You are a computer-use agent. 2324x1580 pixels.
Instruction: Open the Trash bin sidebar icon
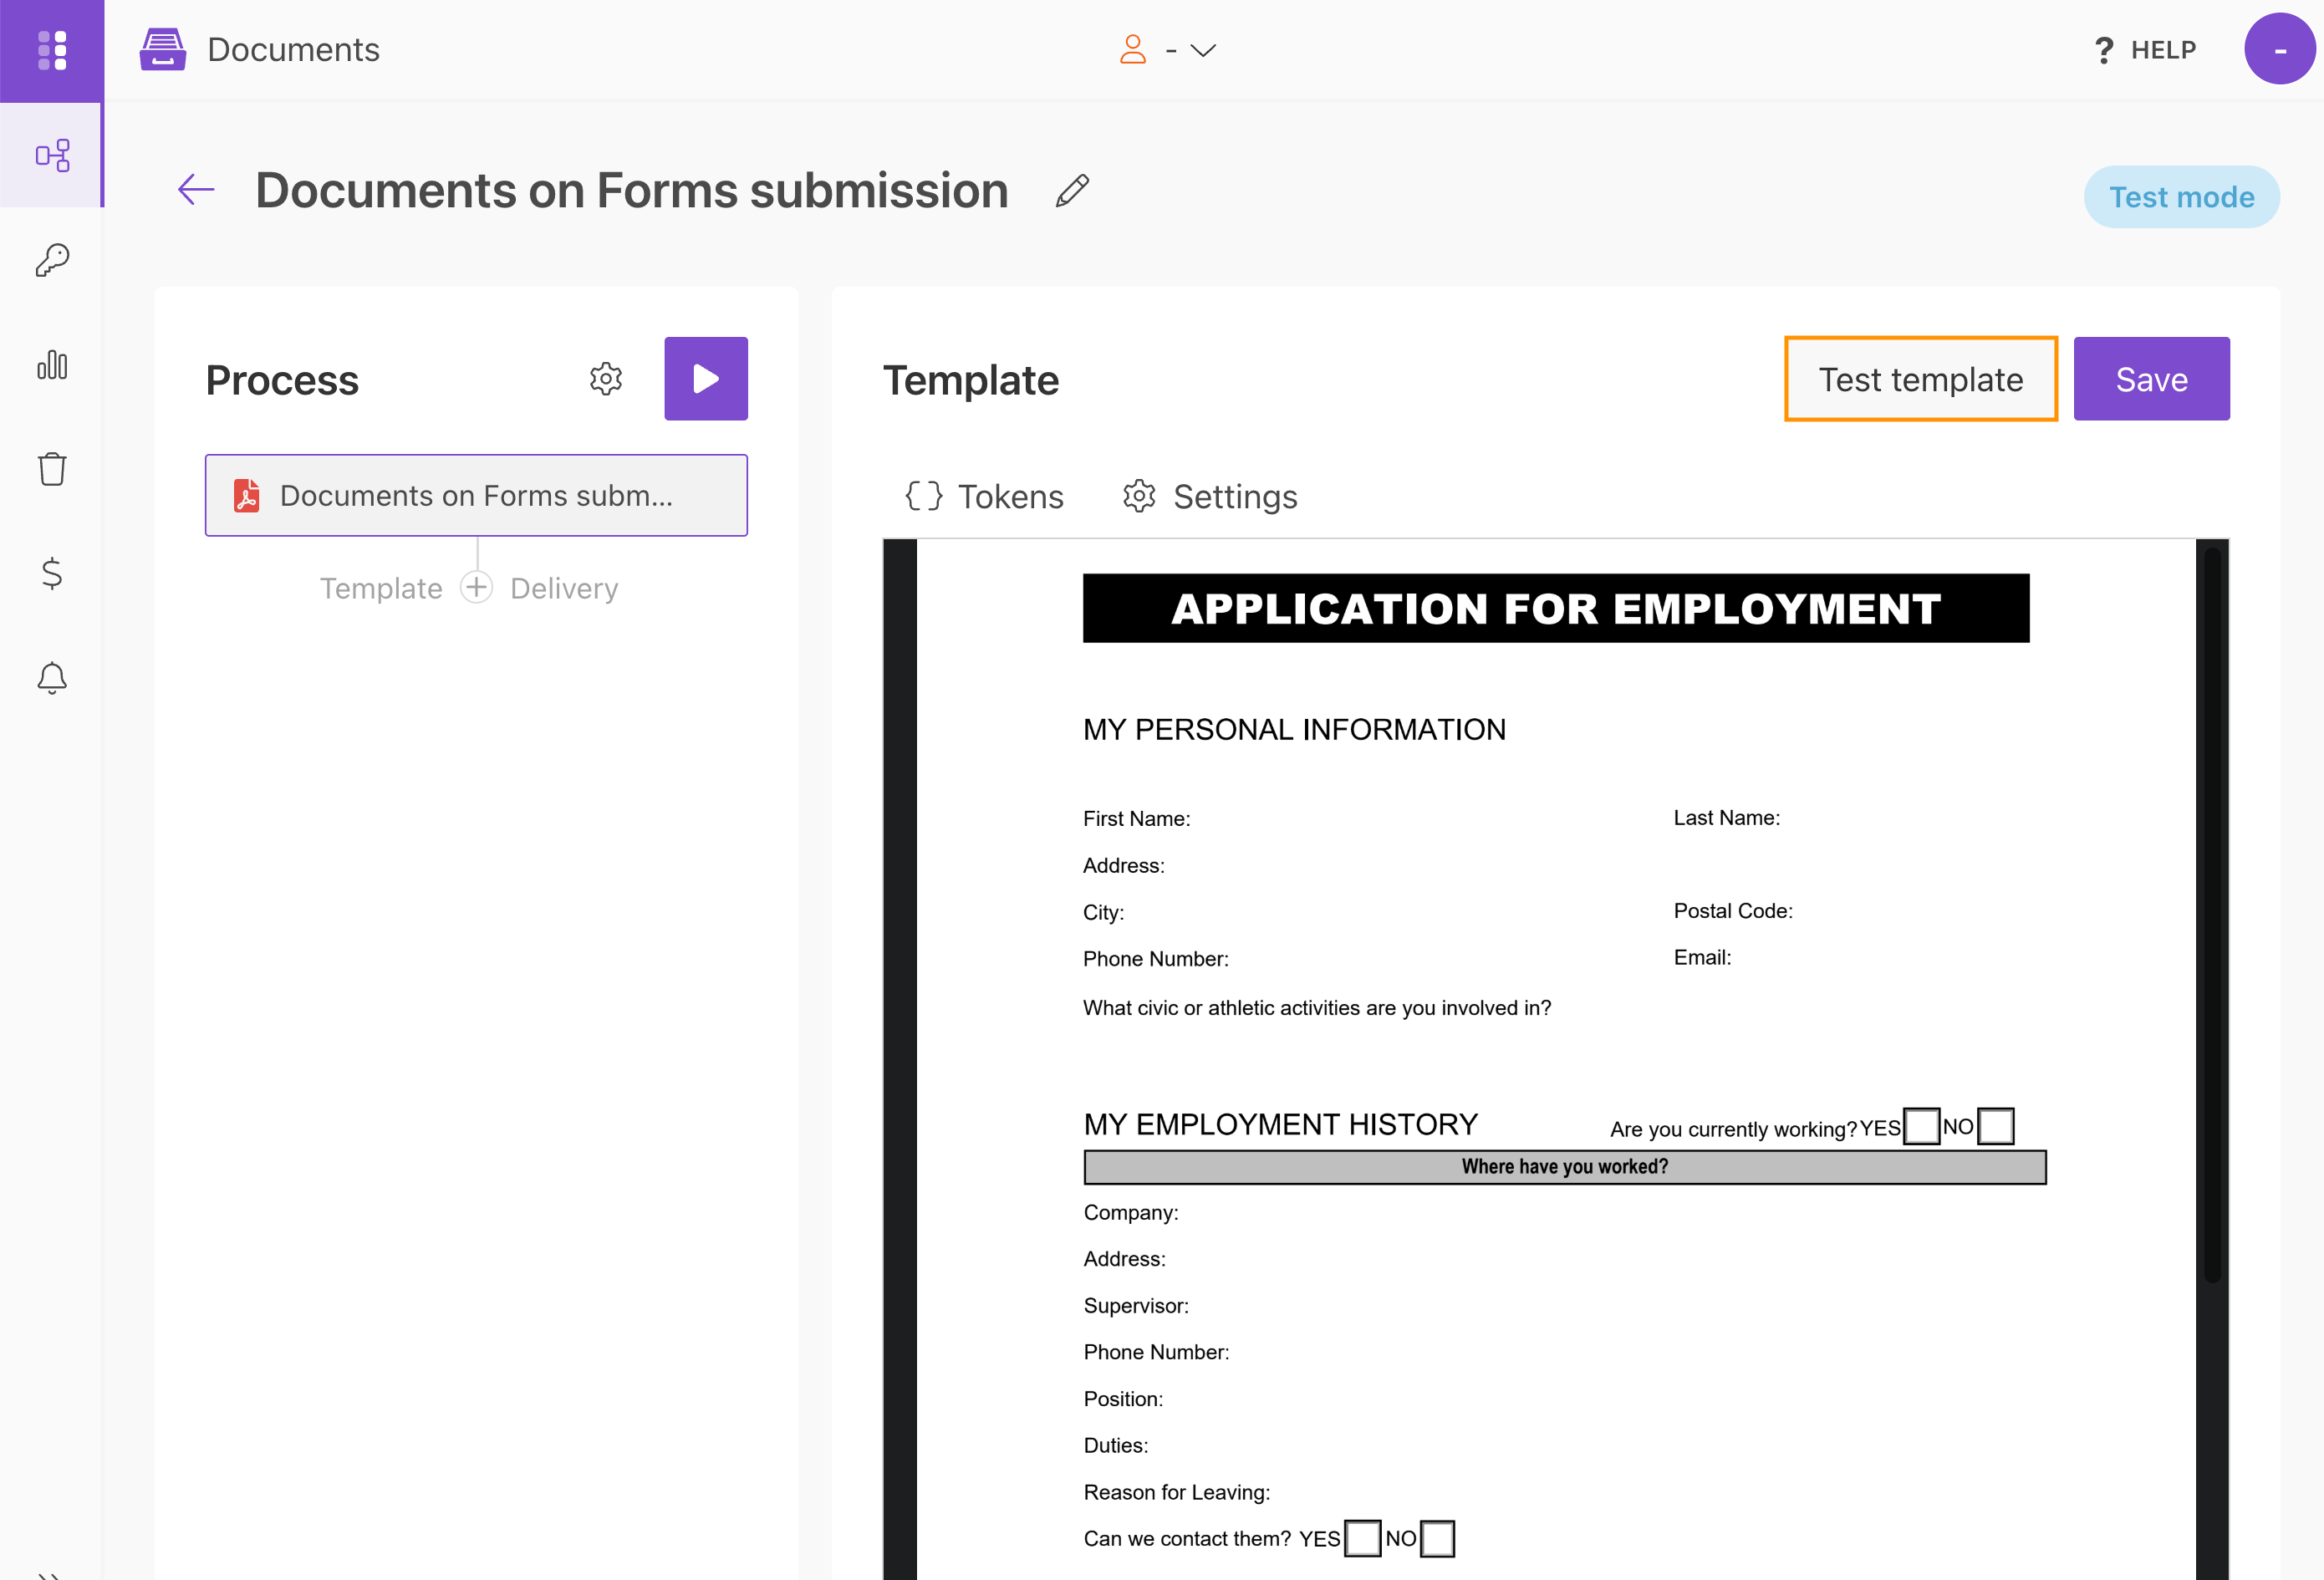tap(52, 469)
